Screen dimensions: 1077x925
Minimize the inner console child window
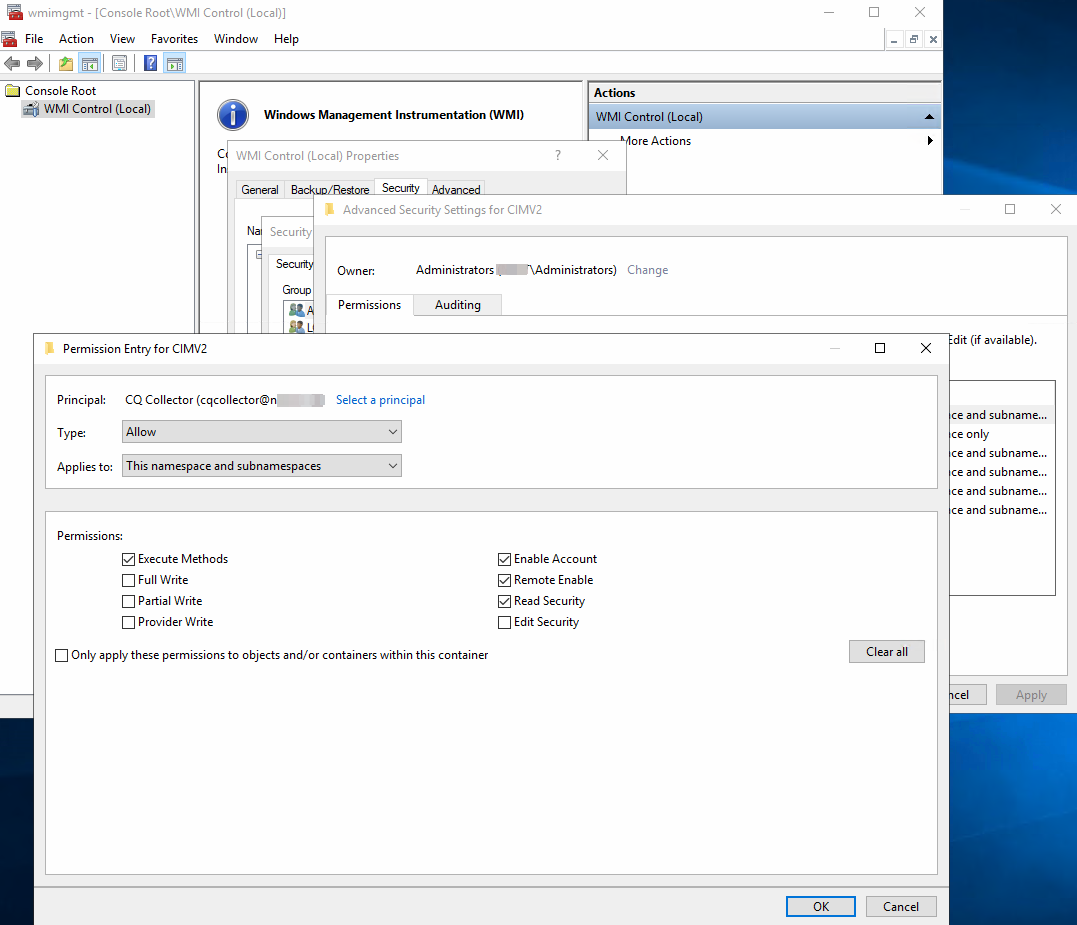coord(894,40)
